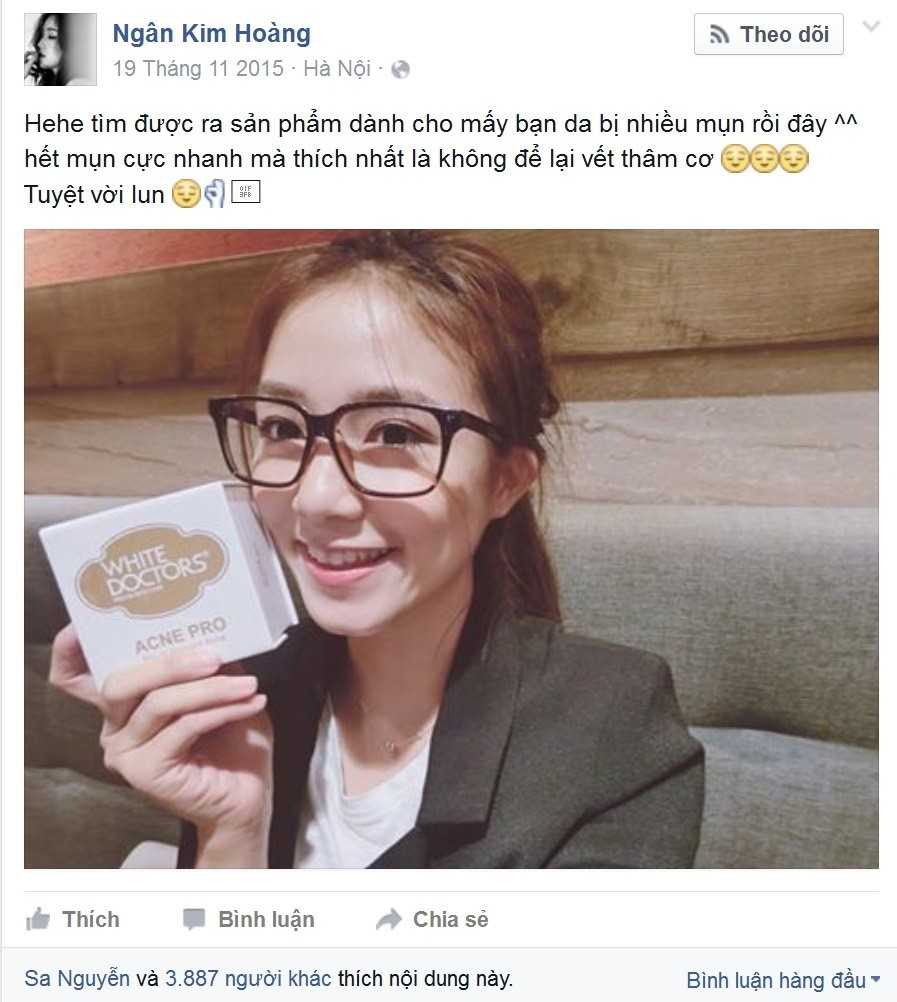The height and width of the screenshot is (1002, 897).
Task: Click the RSS feed icon in Theo dõi
Action: pyautogui.click(x=719, y=35)
